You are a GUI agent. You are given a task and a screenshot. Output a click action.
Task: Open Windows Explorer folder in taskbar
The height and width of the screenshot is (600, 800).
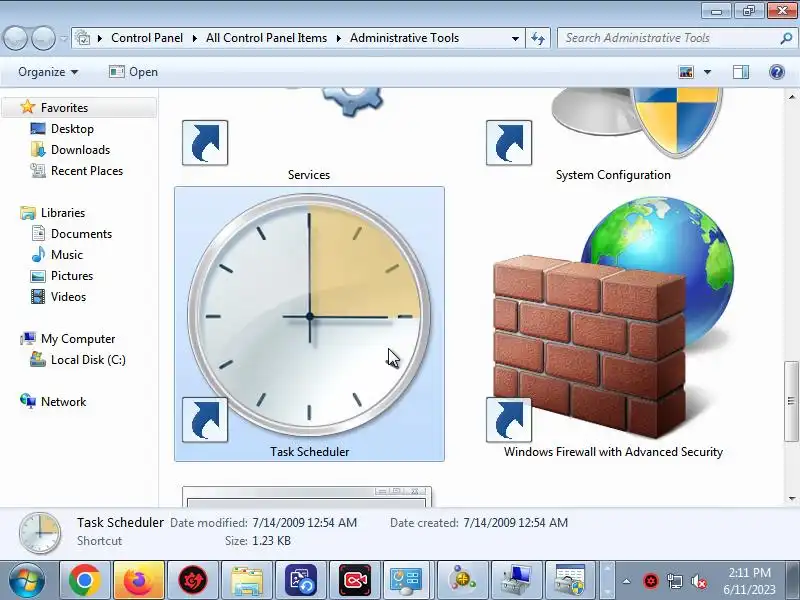[247, 580]
